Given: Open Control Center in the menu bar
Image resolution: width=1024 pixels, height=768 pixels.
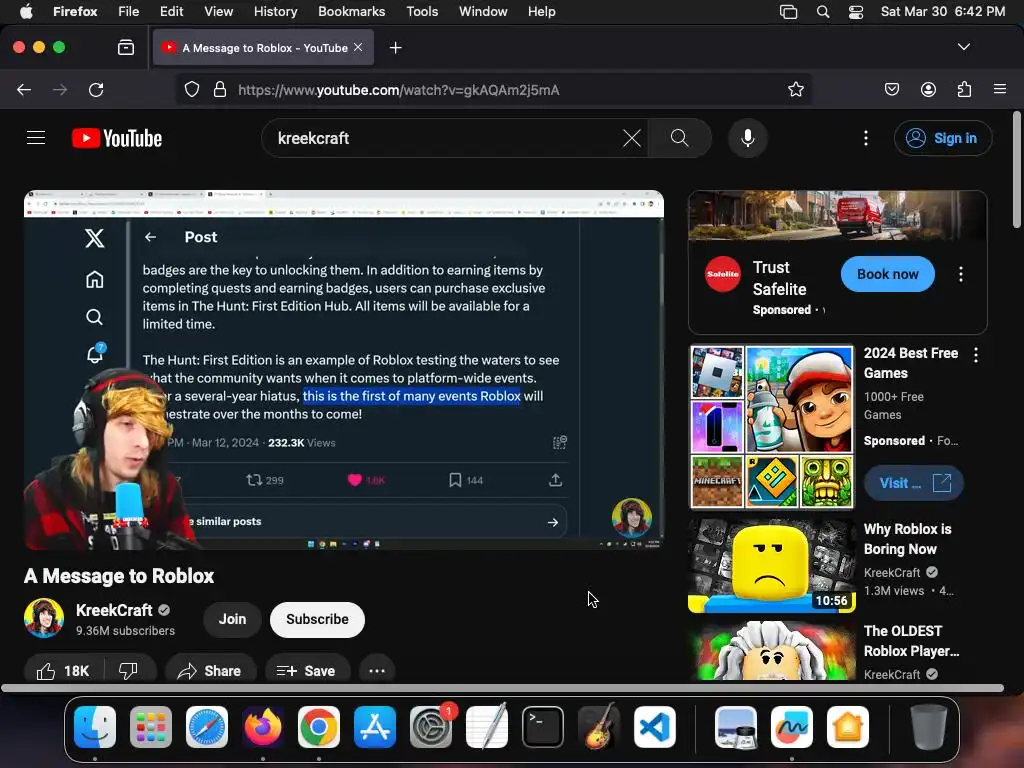Looking at the screenshot, I should (856, 11).
